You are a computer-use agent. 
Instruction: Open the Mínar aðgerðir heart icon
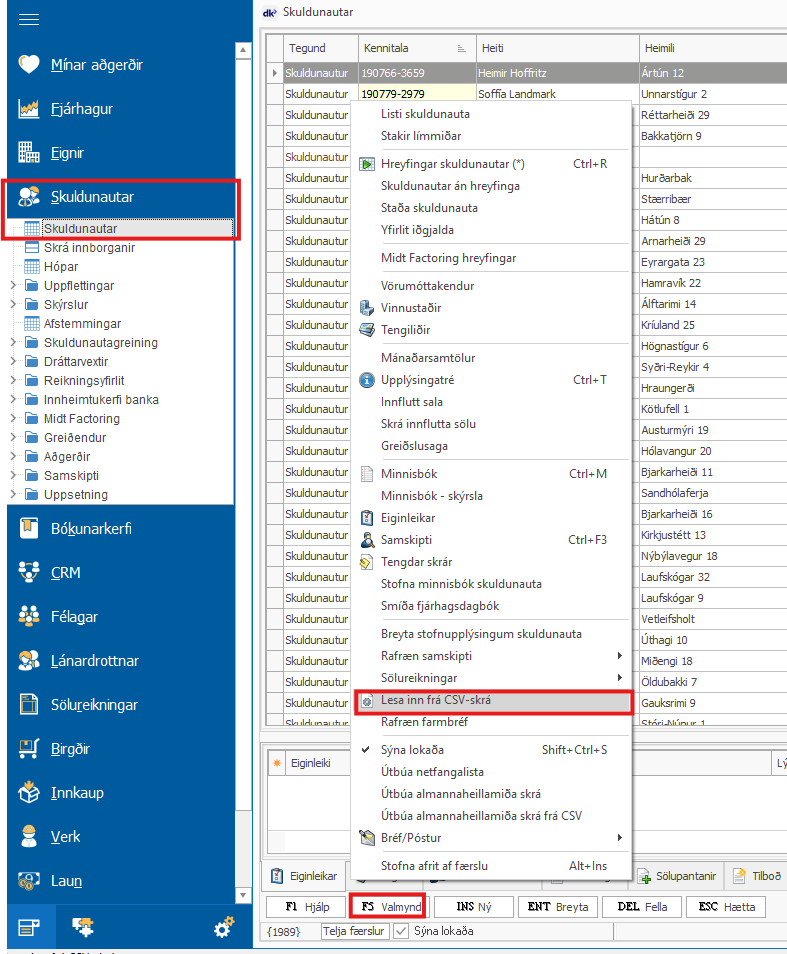pos(29,65)
